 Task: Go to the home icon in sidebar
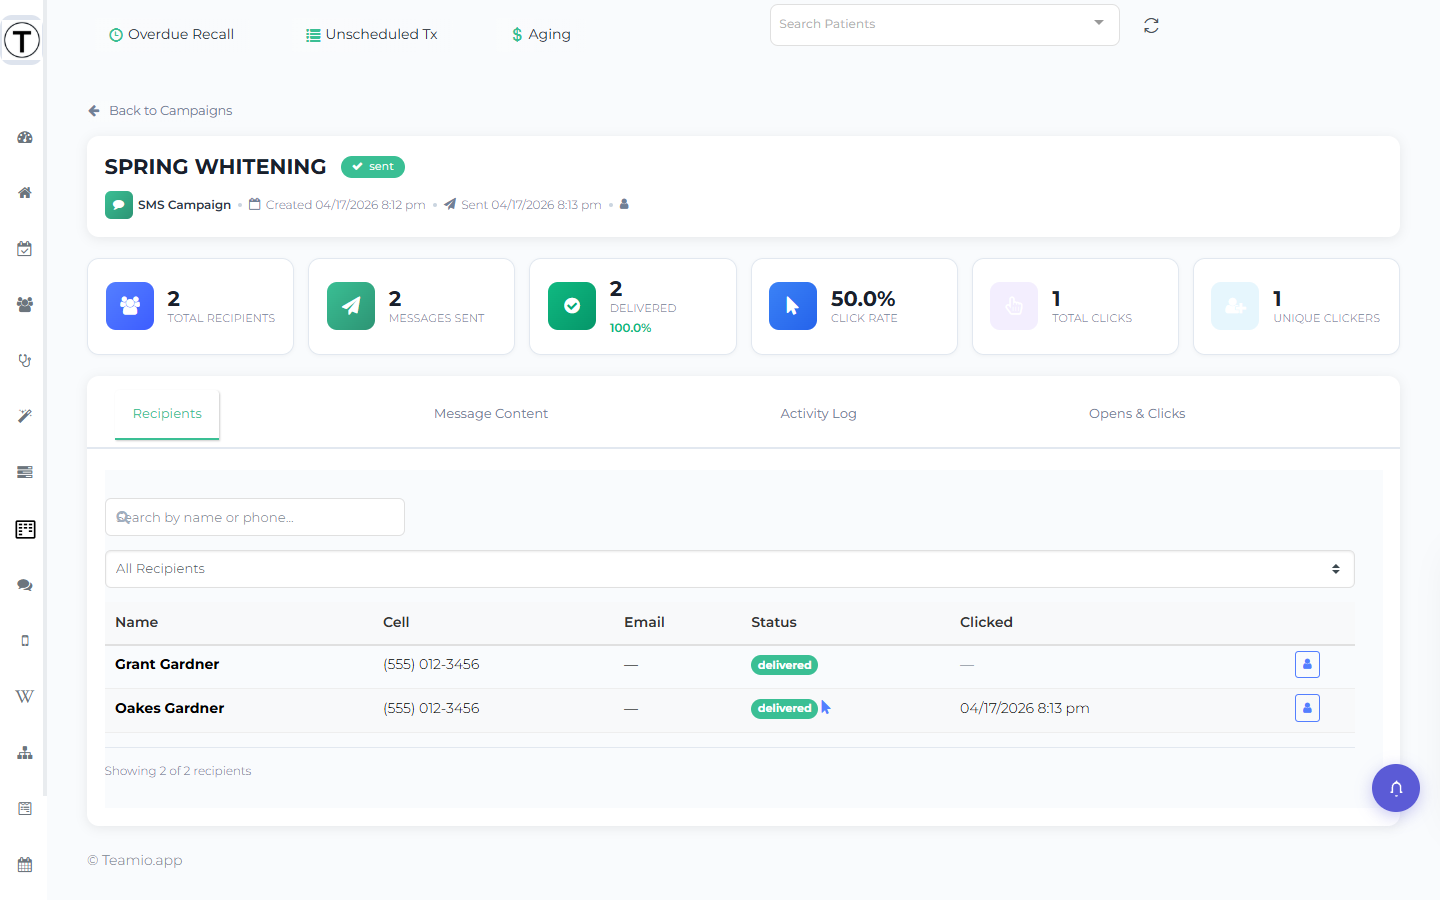tap(25, 193)
